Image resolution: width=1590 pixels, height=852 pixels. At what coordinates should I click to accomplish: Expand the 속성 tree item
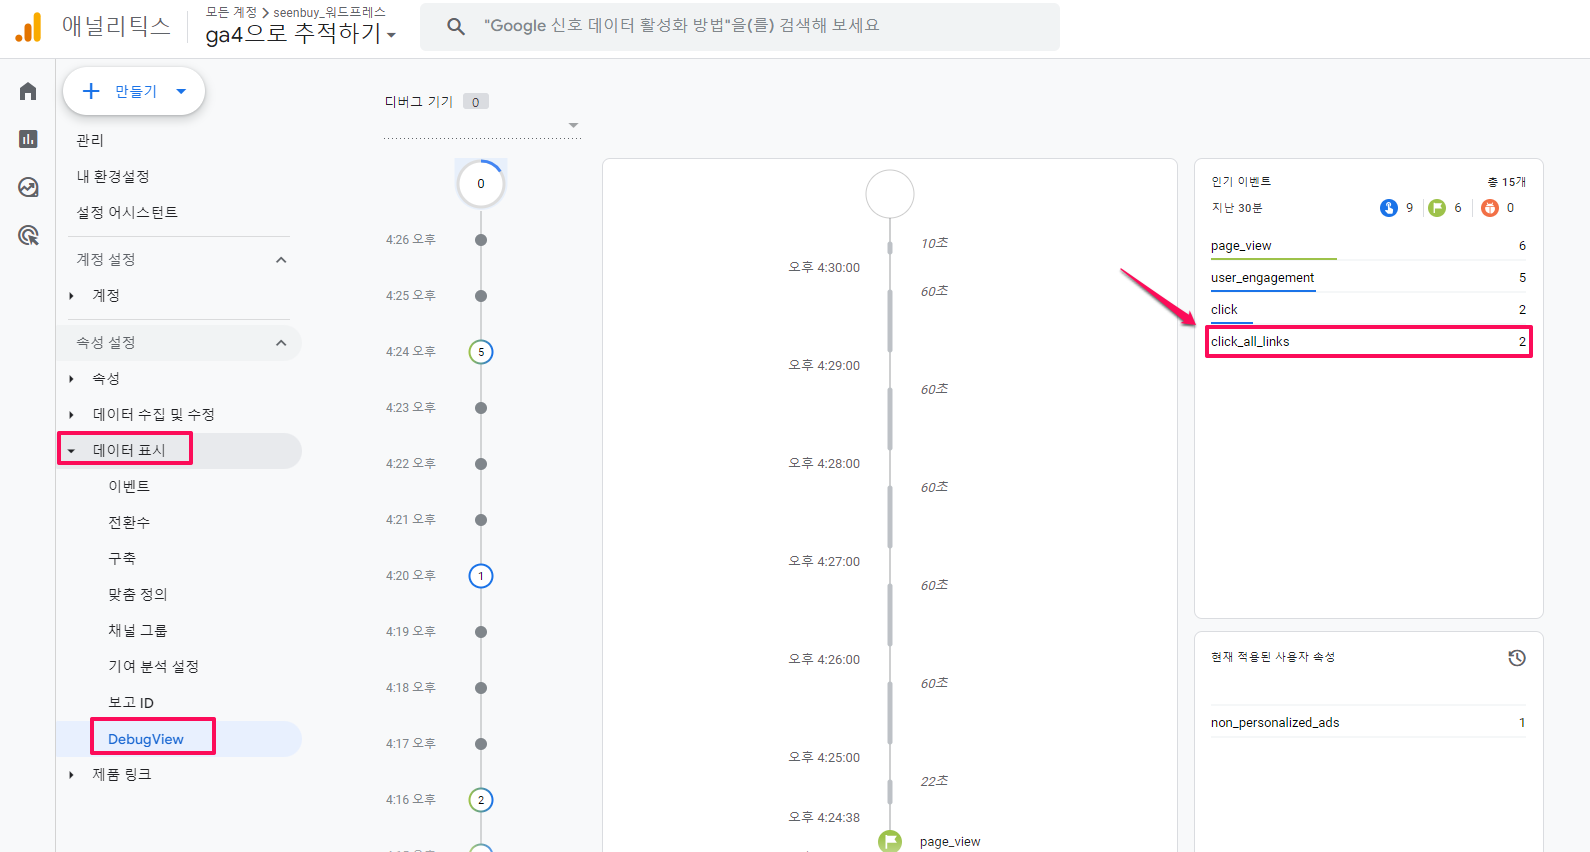coord(71,379)
